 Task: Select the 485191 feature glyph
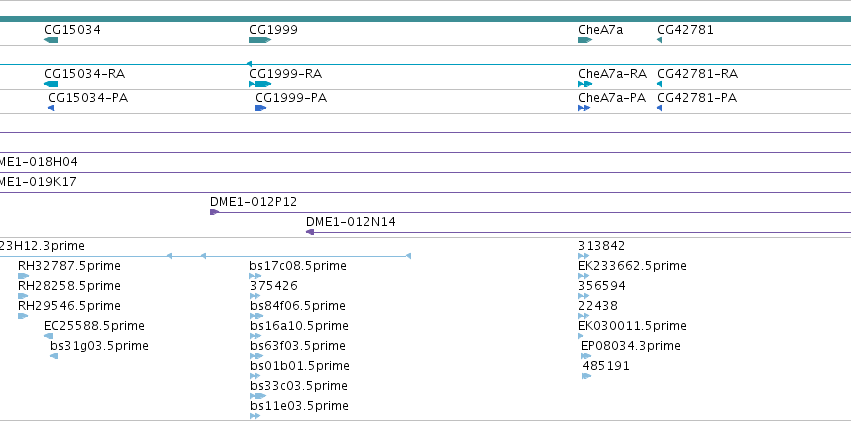[586, 376]
